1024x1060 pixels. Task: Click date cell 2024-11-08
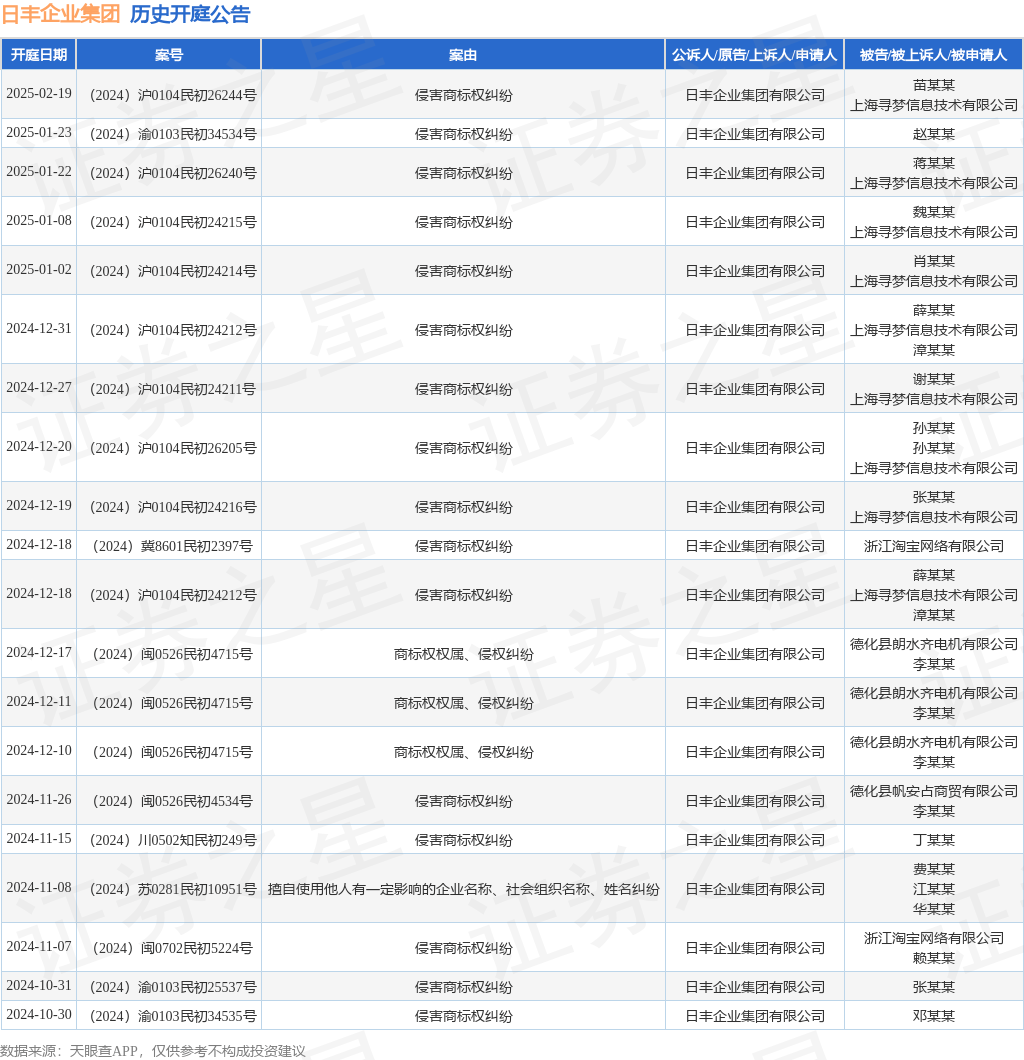pos(39,888)
